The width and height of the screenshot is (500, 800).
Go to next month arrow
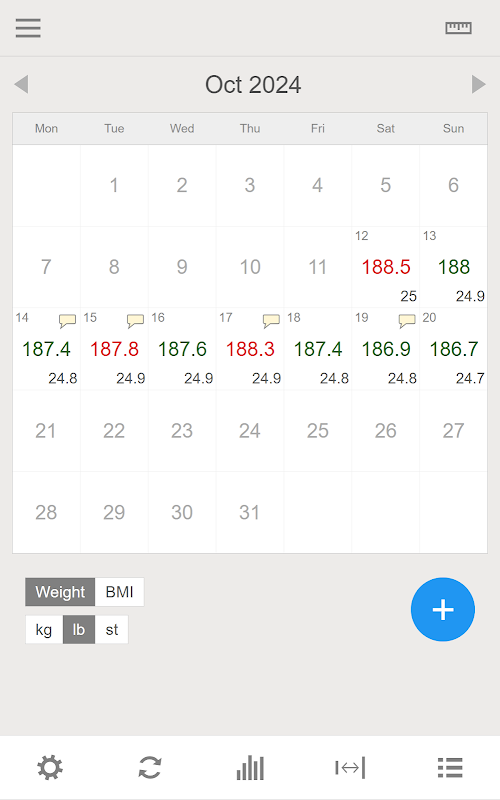(x=478, y=84)
